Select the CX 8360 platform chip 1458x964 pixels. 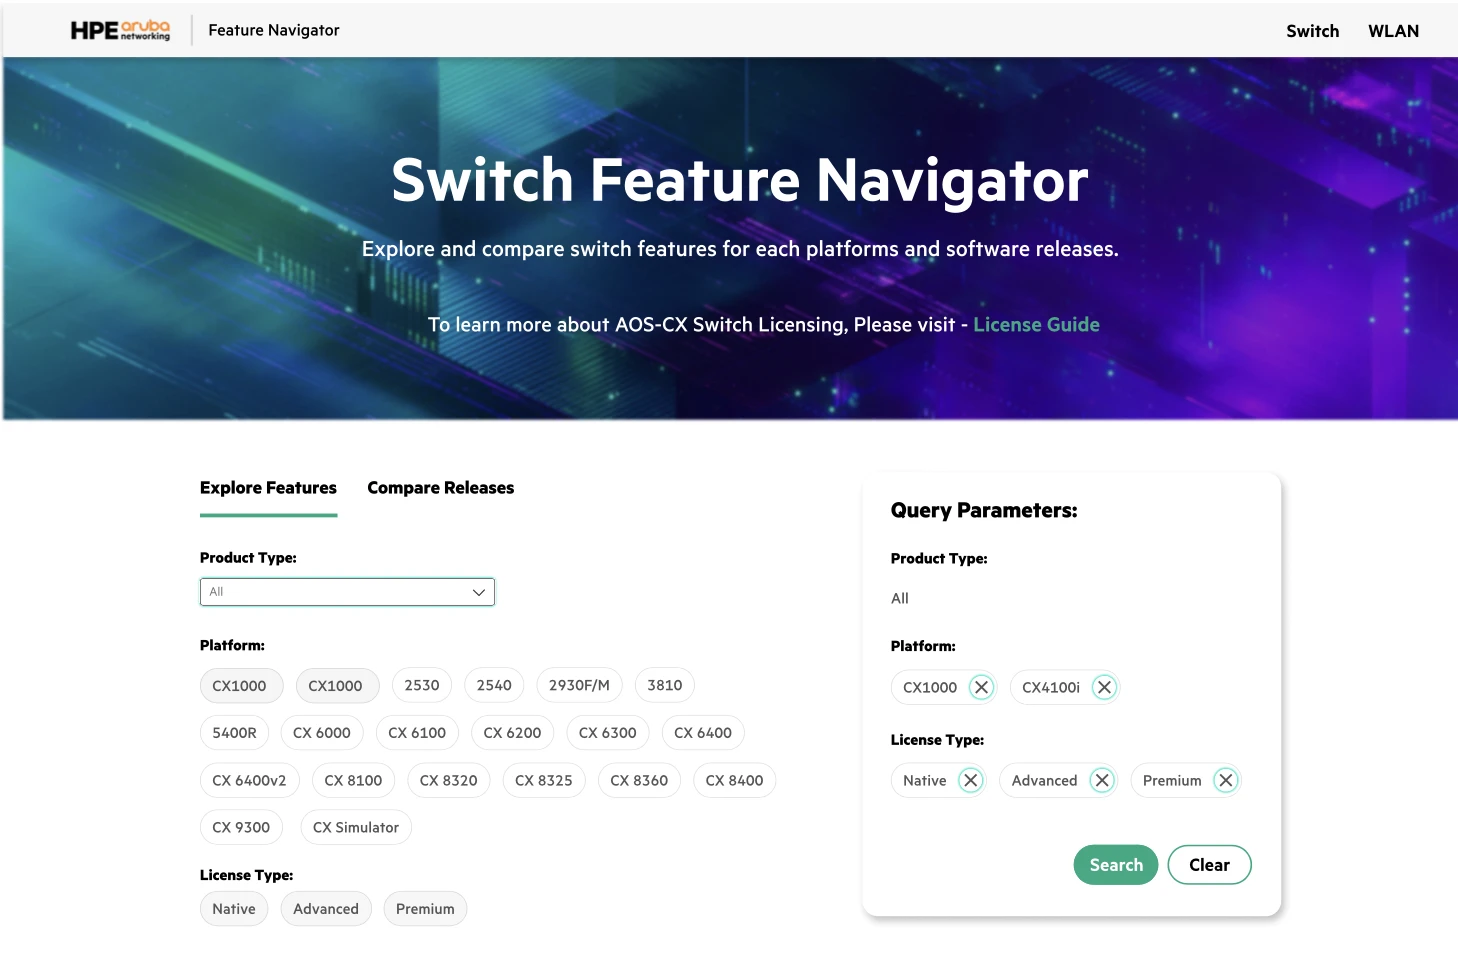coord(639,780)
